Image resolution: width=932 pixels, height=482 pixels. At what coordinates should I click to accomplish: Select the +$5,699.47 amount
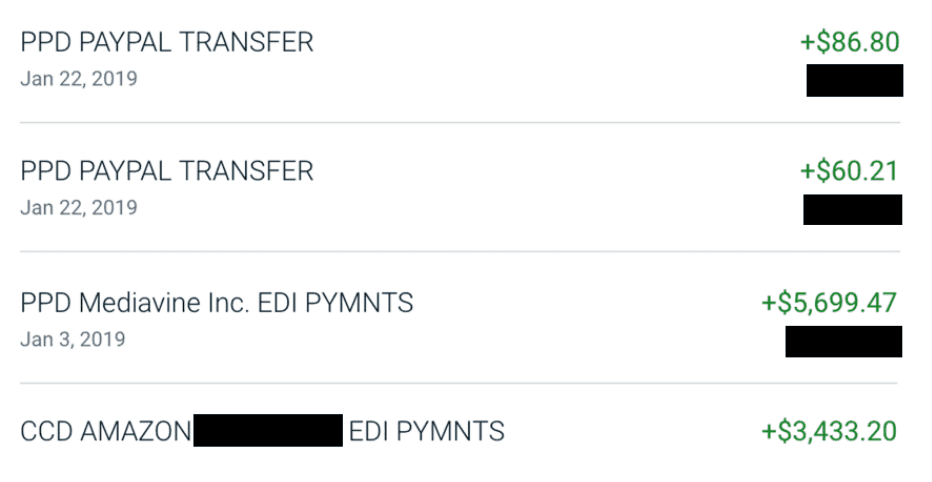(829, 303)
